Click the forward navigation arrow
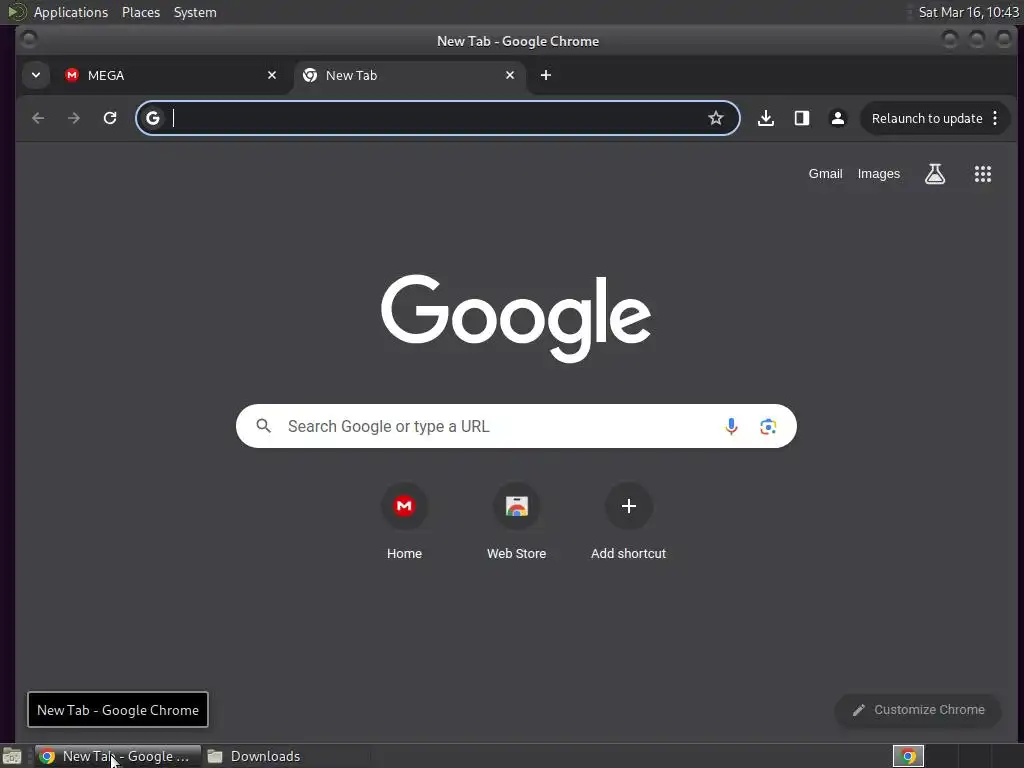This screenshot has height=768, width=1024. click(x=74, y=118)
